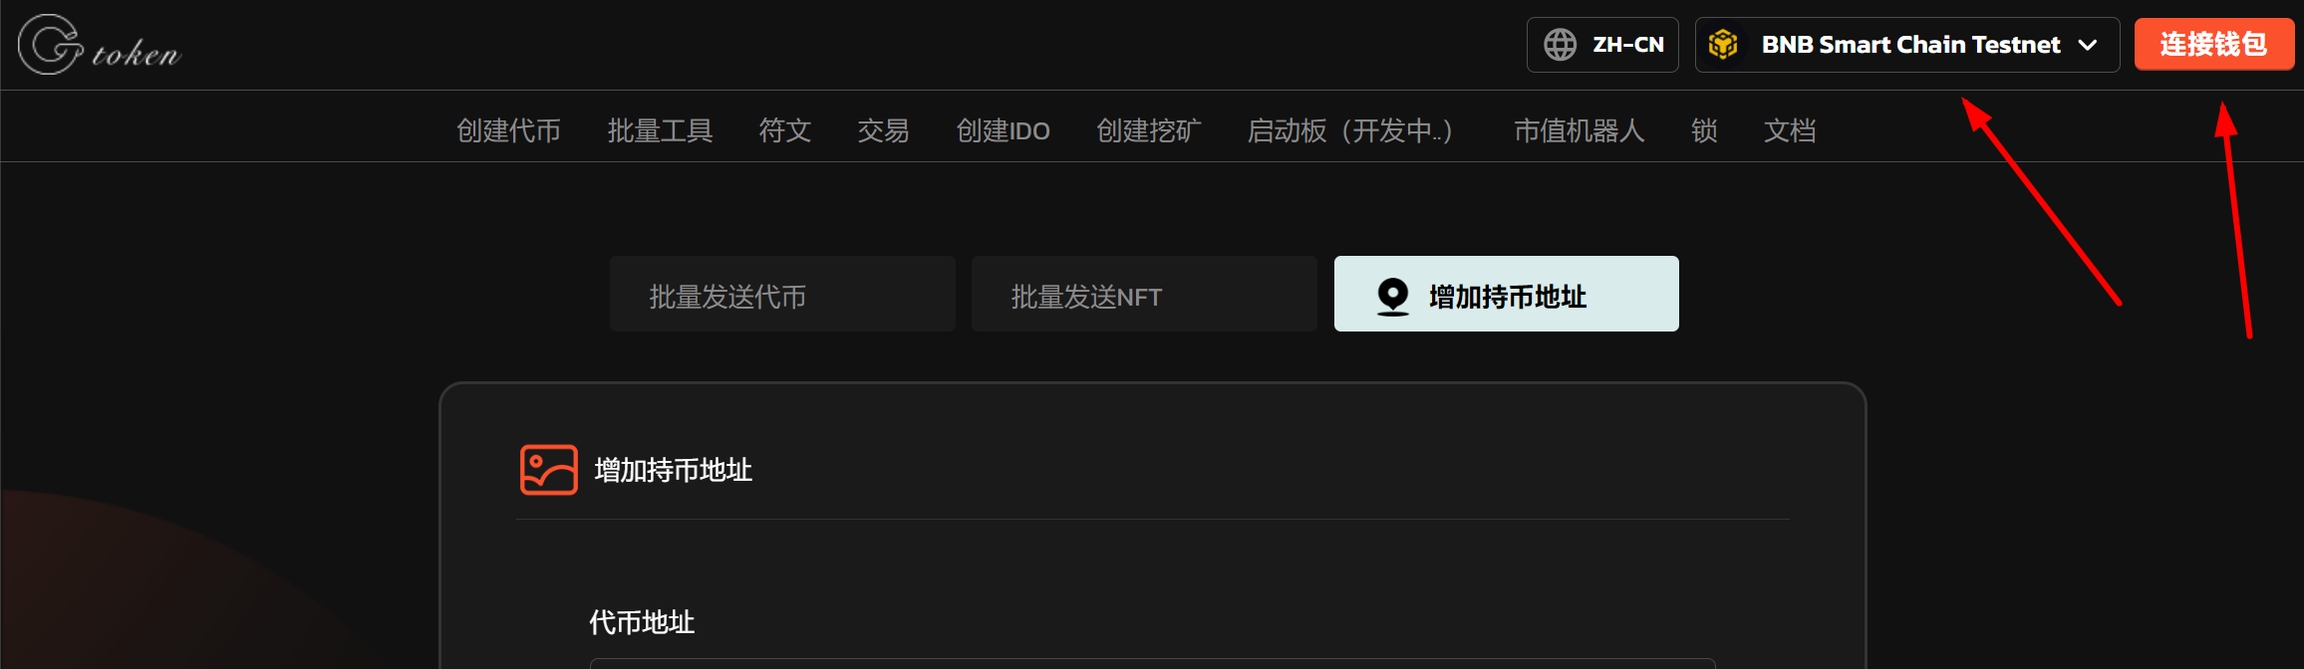Open the 创建IDO menu item
The image size is (2304, 669).
coord(1003,131)
